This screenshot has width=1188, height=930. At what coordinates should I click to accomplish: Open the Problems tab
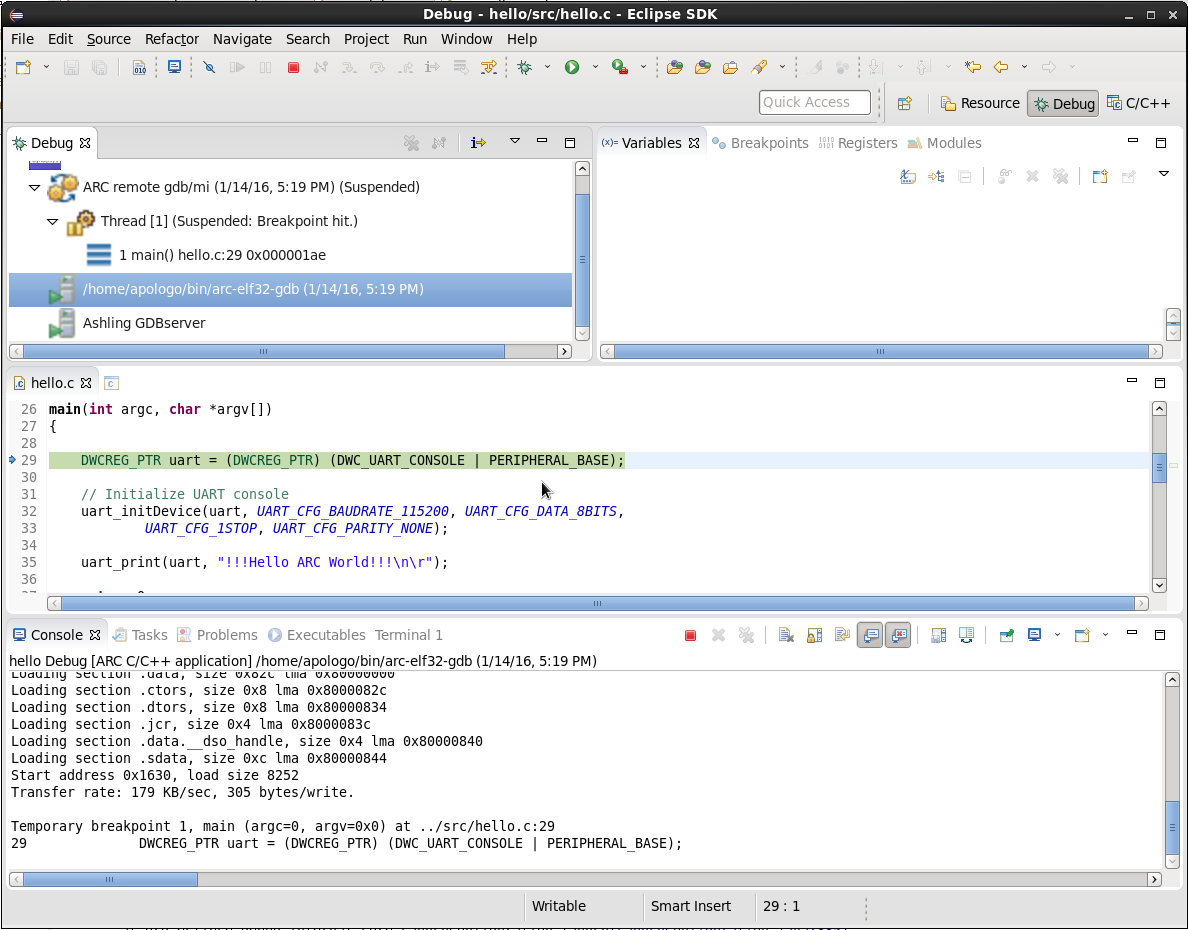(x=217, y=635)
